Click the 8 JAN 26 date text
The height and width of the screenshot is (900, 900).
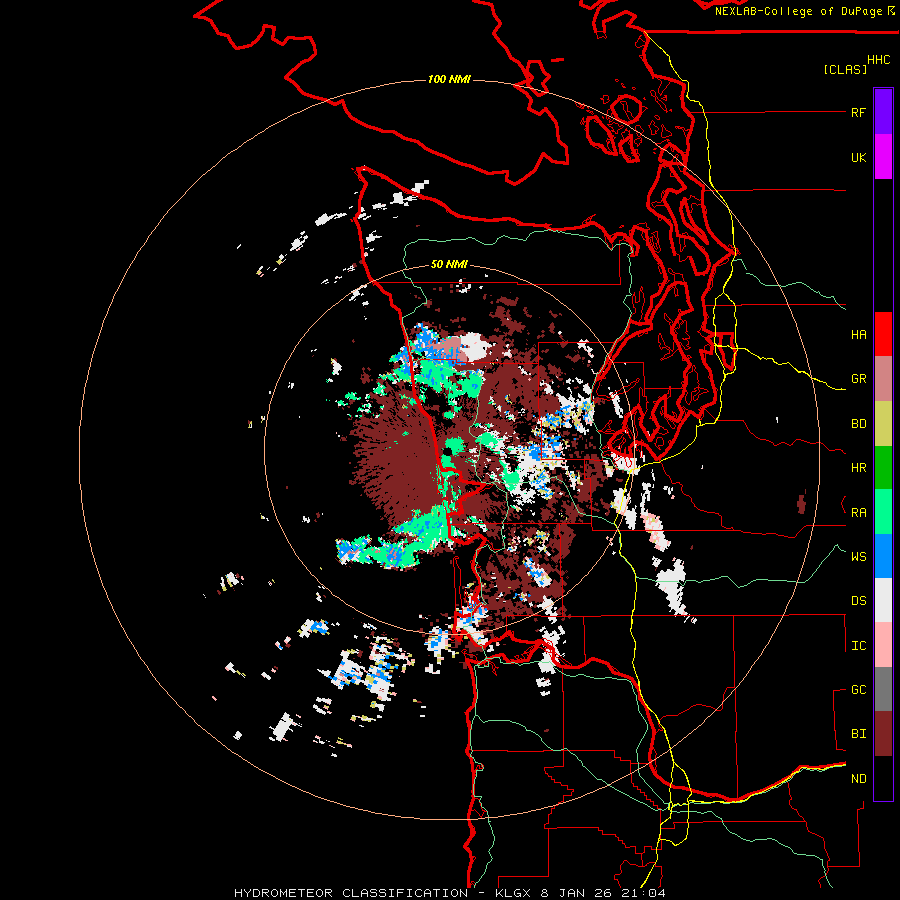[x=576, y=893]
